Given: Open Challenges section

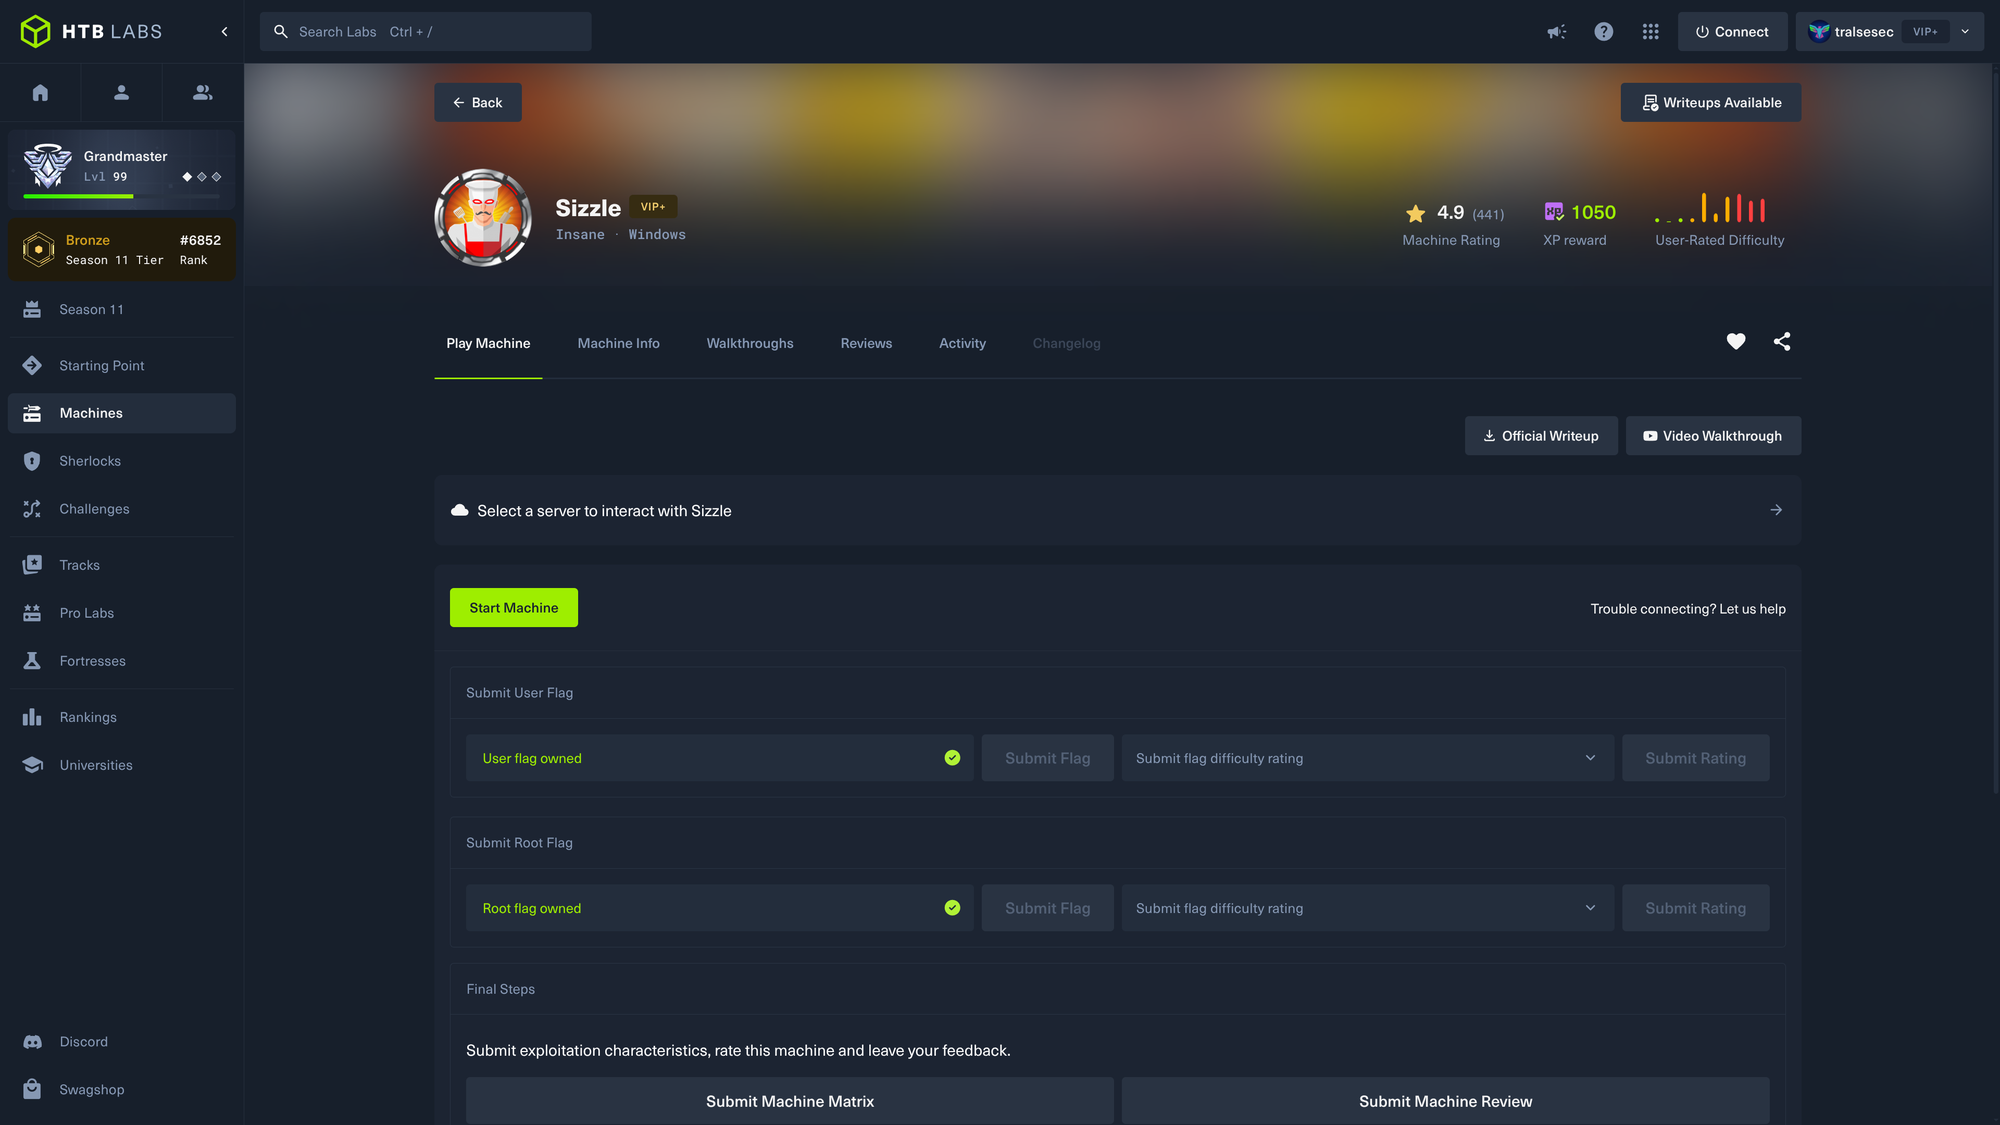Looking at the screenshot, I should tap(122, 509).
